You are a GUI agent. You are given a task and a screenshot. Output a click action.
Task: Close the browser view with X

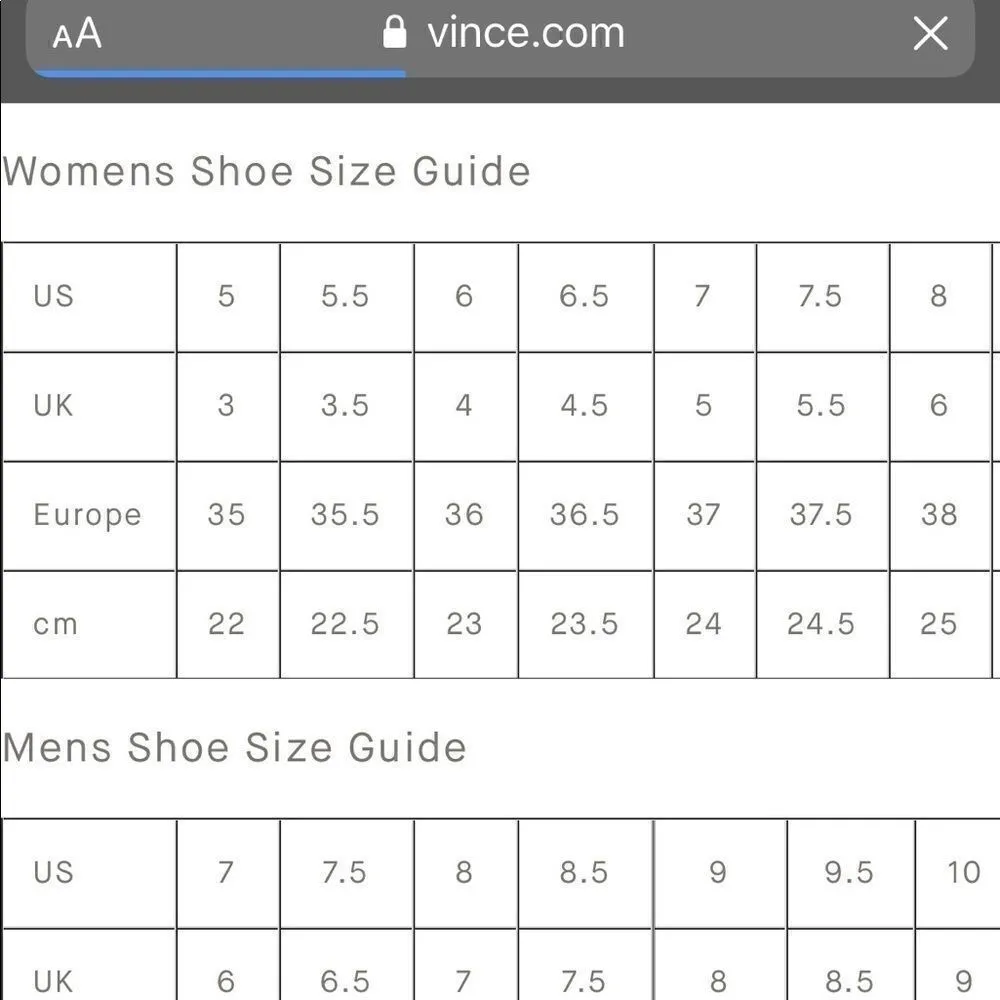click(x=930, y=35)
